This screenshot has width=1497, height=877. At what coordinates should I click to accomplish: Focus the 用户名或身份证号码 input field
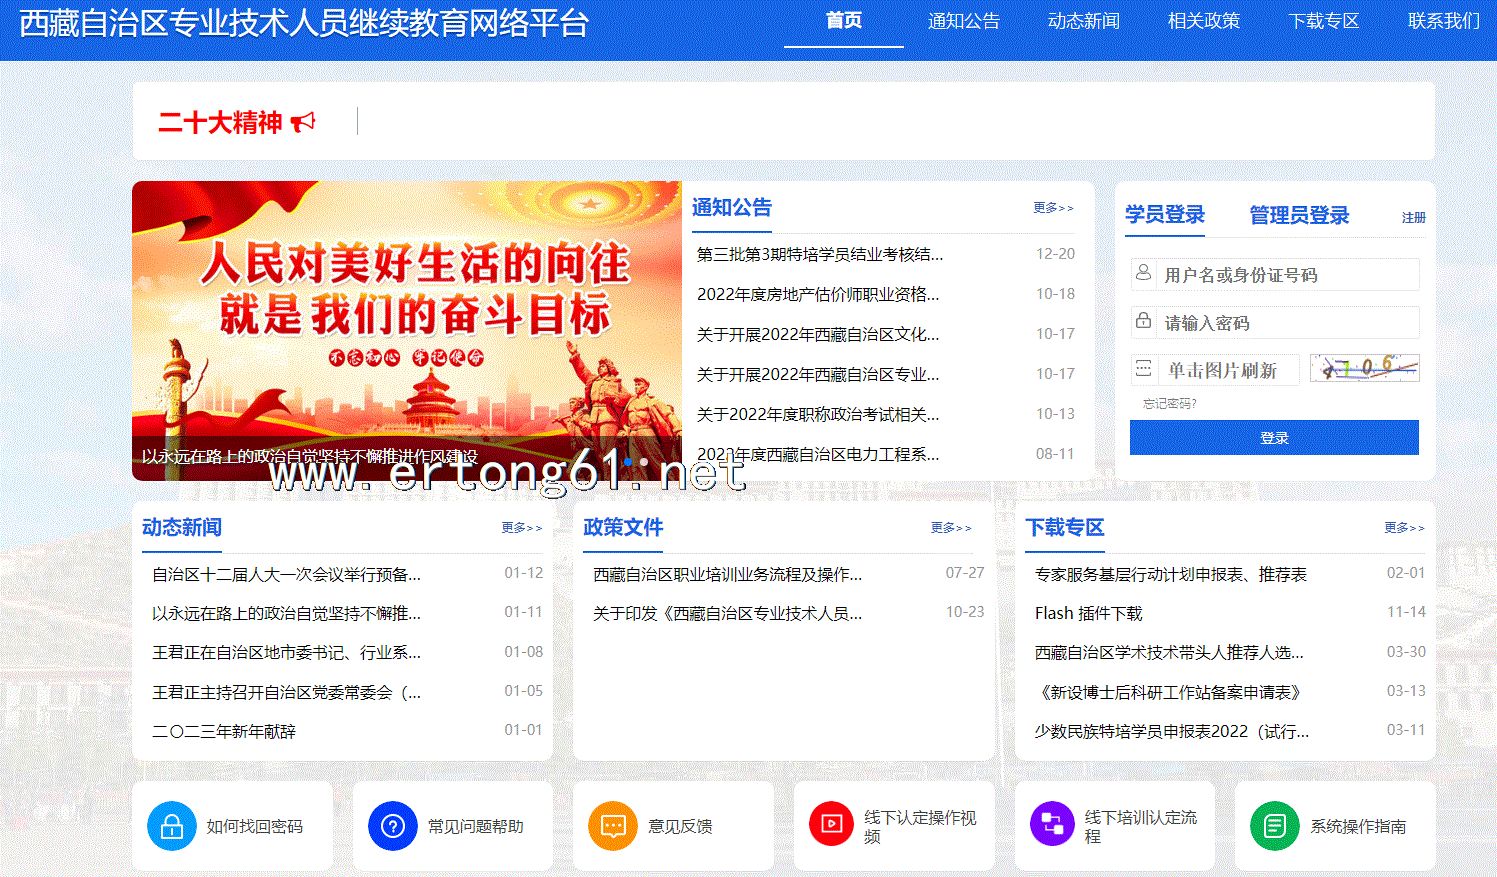tap(1286, 275)
